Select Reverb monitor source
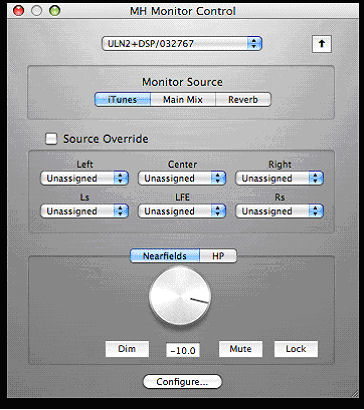 (243, 100)
